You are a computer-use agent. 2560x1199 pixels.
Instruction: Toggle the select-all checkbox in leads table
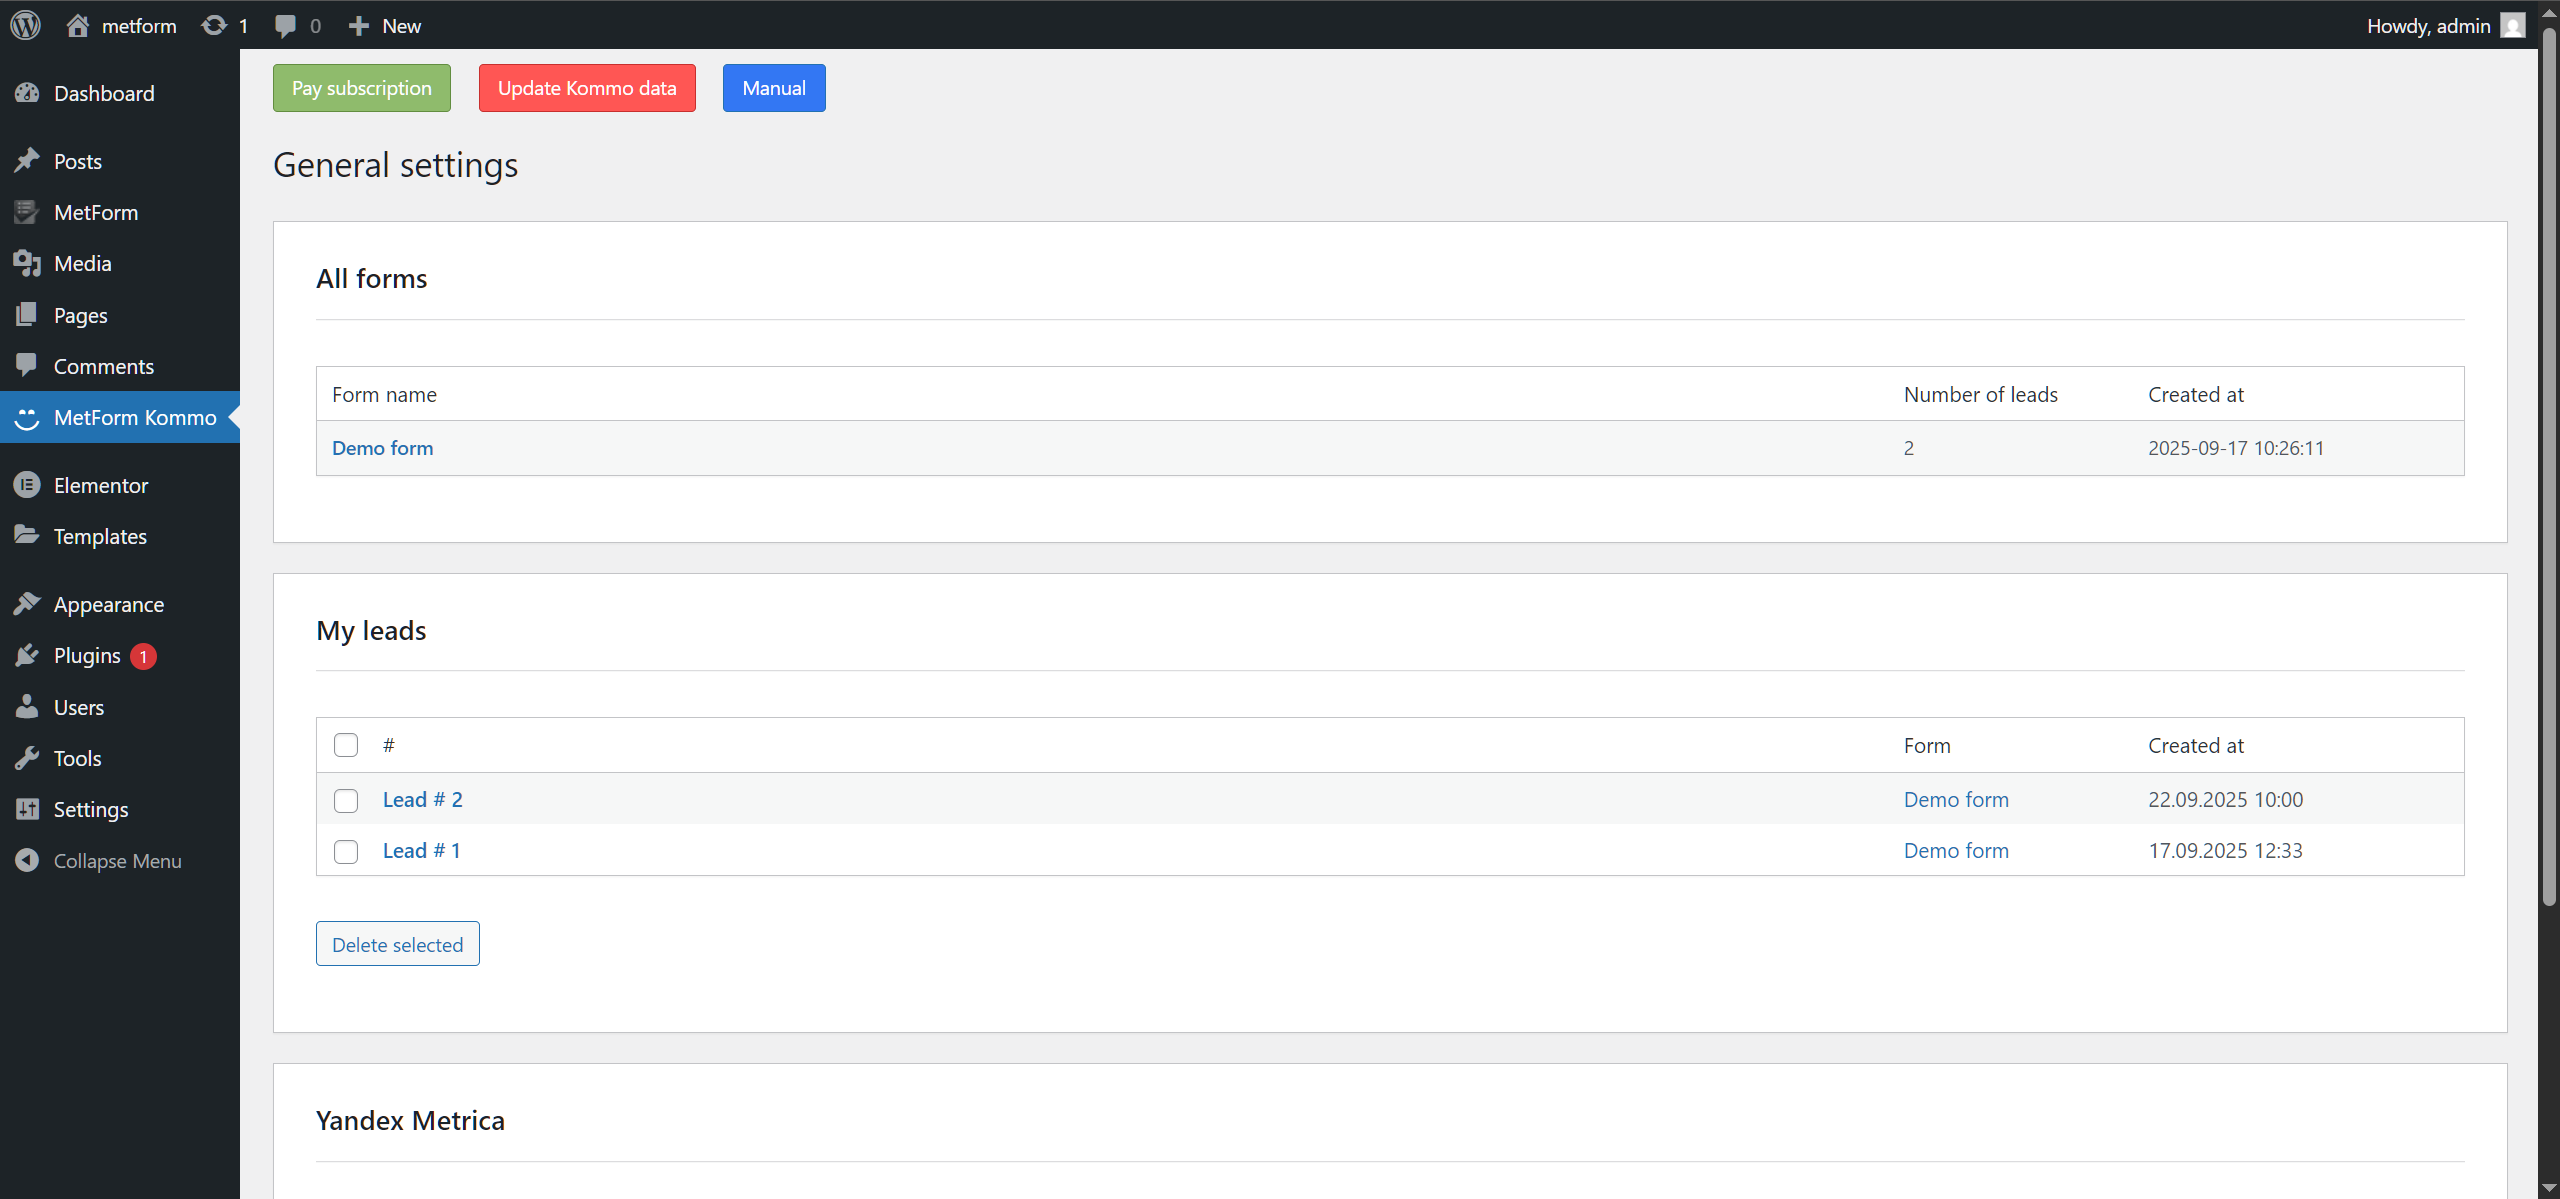345,744
